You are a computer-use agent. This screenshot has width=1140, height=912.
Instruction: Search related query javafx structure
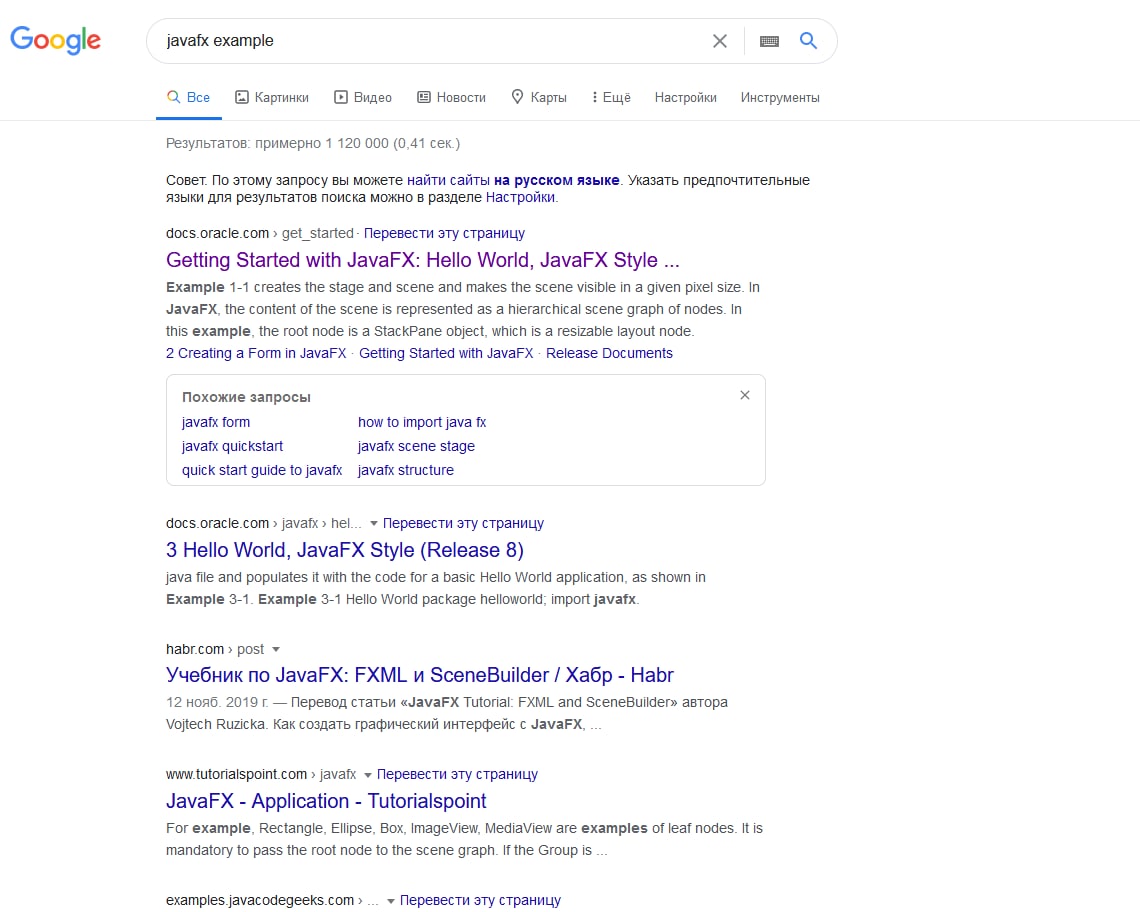pos(406,470)
